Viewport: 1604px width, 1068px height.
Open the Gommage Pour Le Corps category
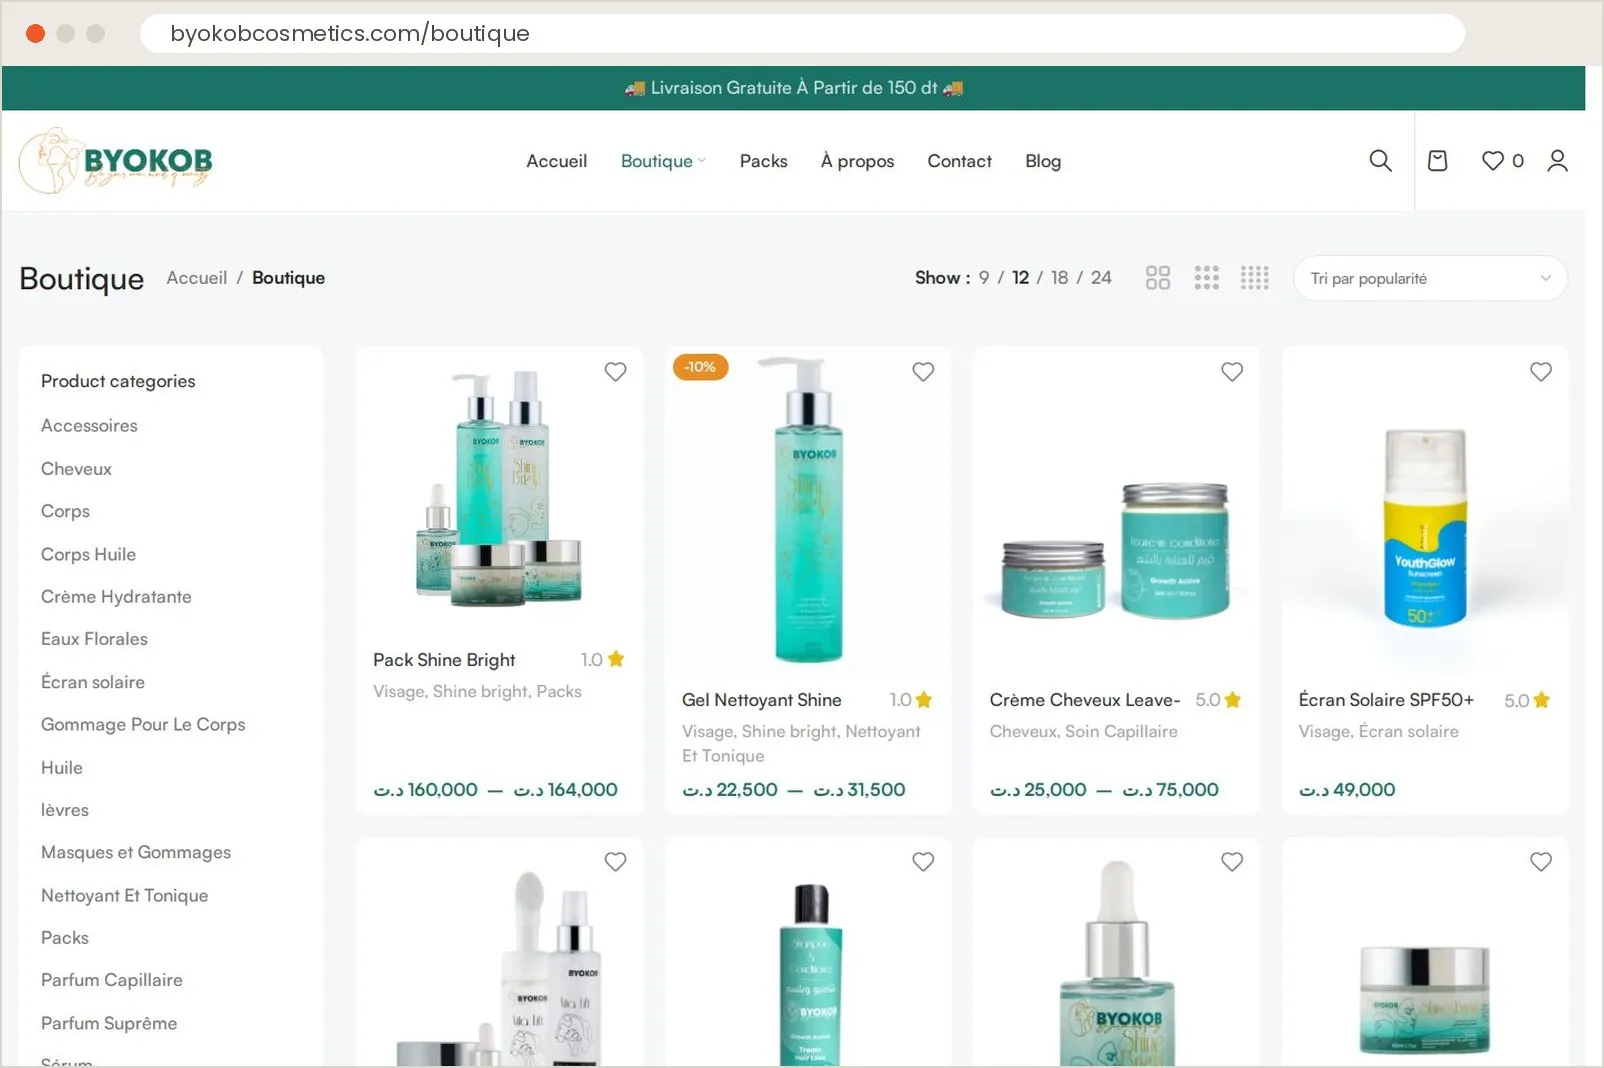[x=143, y=725]
